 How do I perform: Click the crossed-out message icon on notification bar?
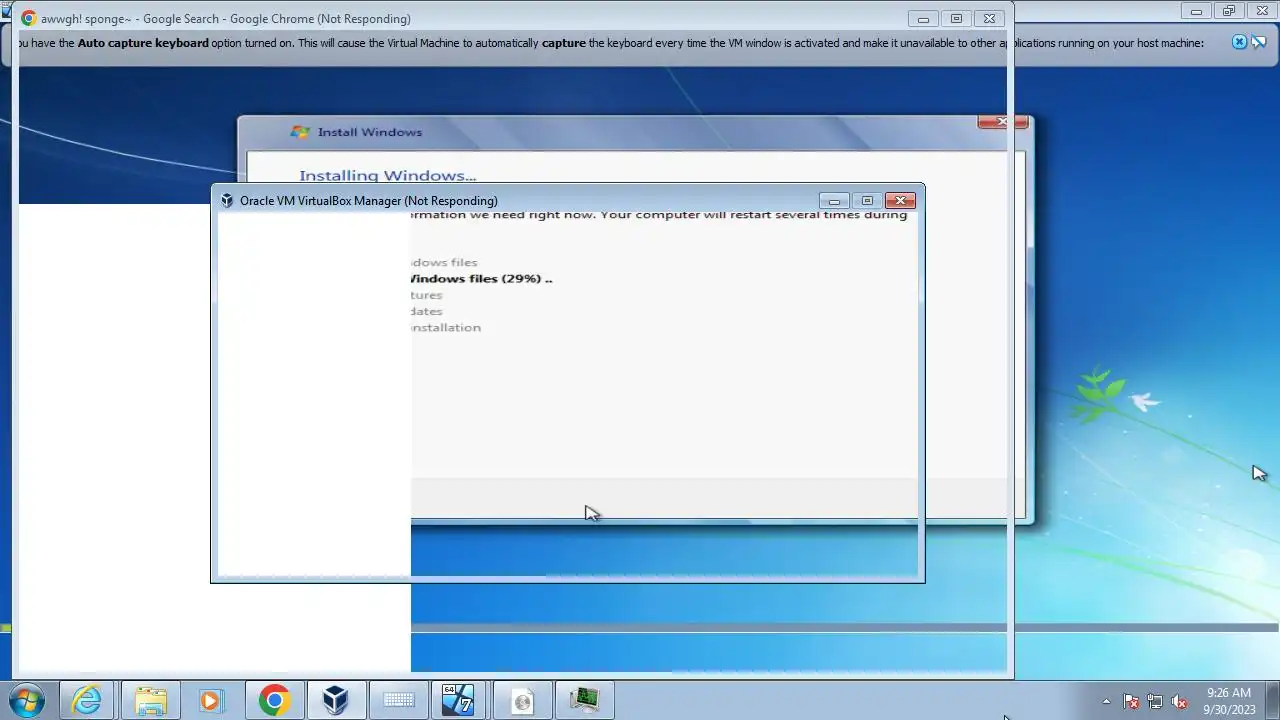tap(1260, 42)
